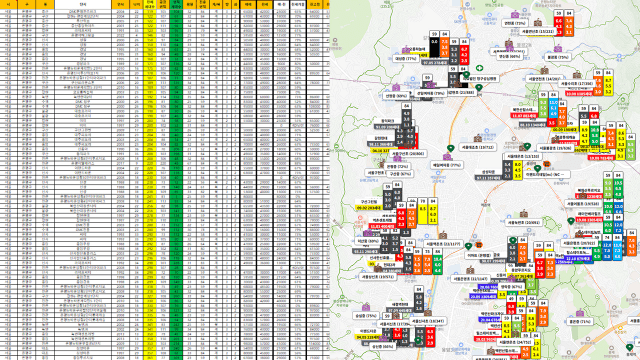The height and width of the screenshot is (360, 640).
Task: Open the school label showing (13/571)
Action: point(378,277)
